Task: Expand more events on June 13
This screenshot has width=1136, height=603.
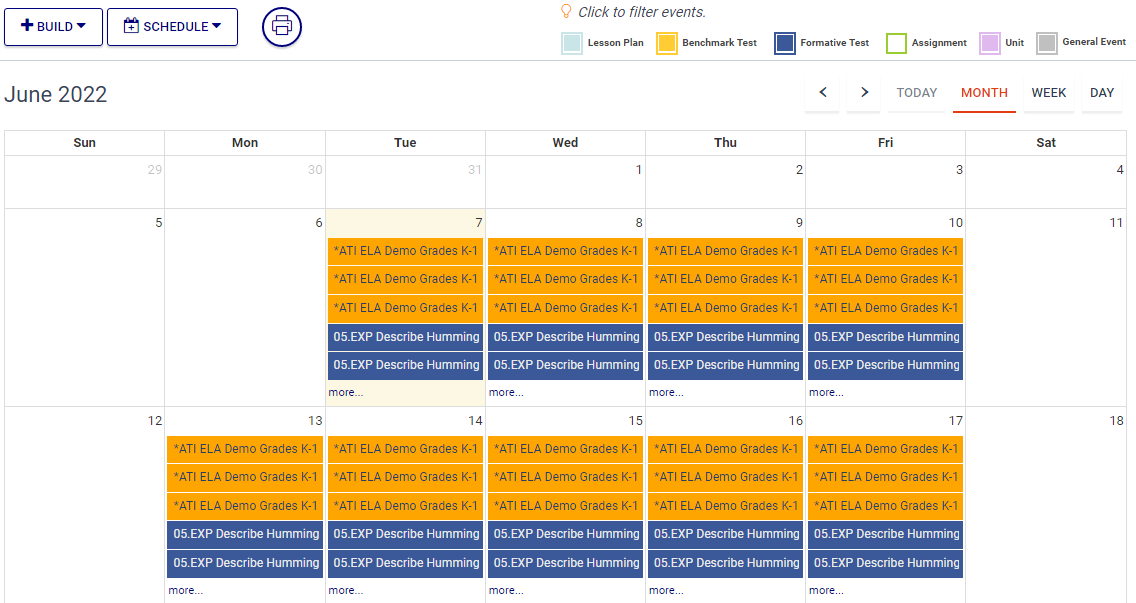Action: (185, 590)
